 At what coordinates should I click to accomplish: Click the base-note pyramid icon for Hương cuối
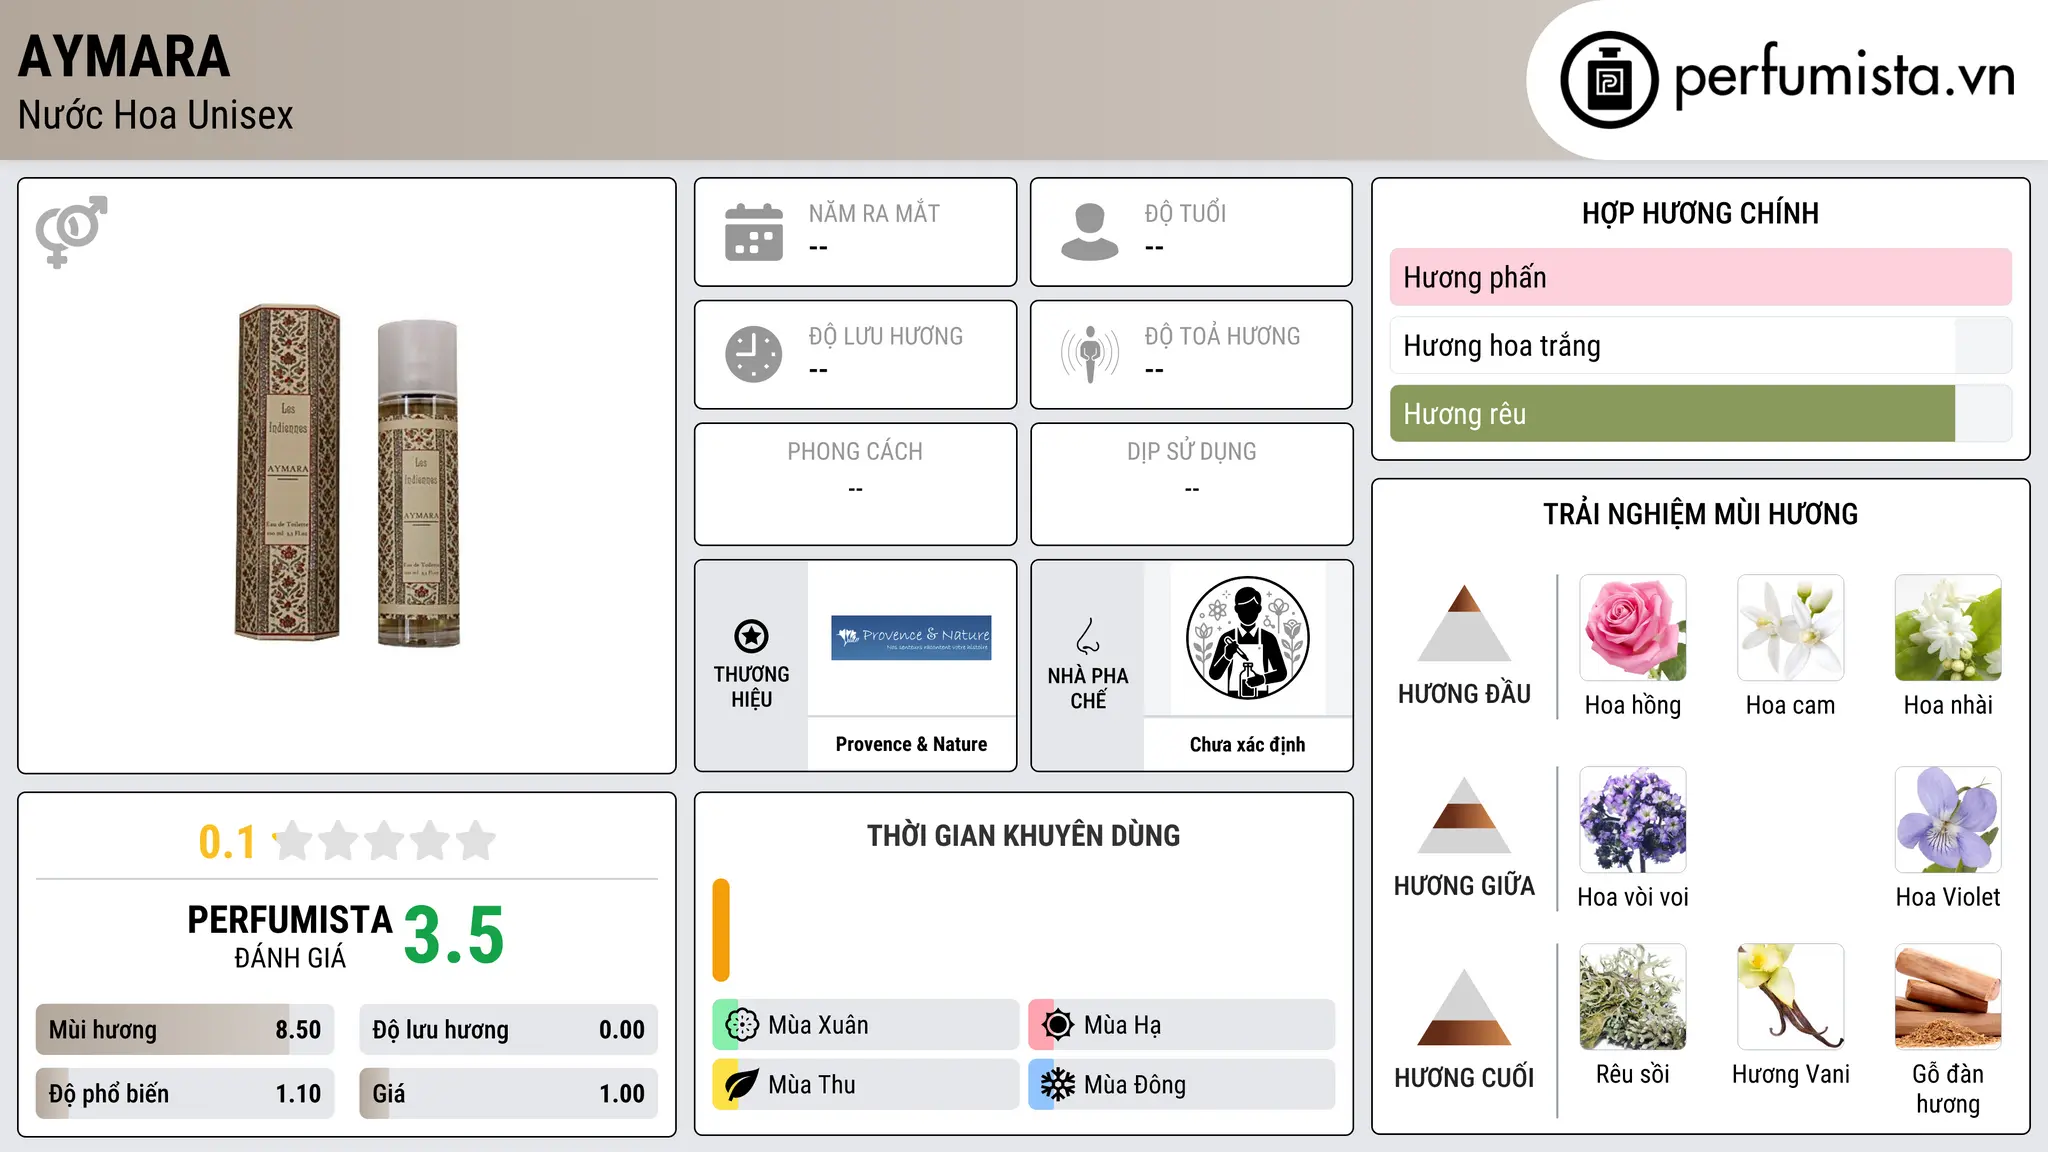point(1464,1007)
